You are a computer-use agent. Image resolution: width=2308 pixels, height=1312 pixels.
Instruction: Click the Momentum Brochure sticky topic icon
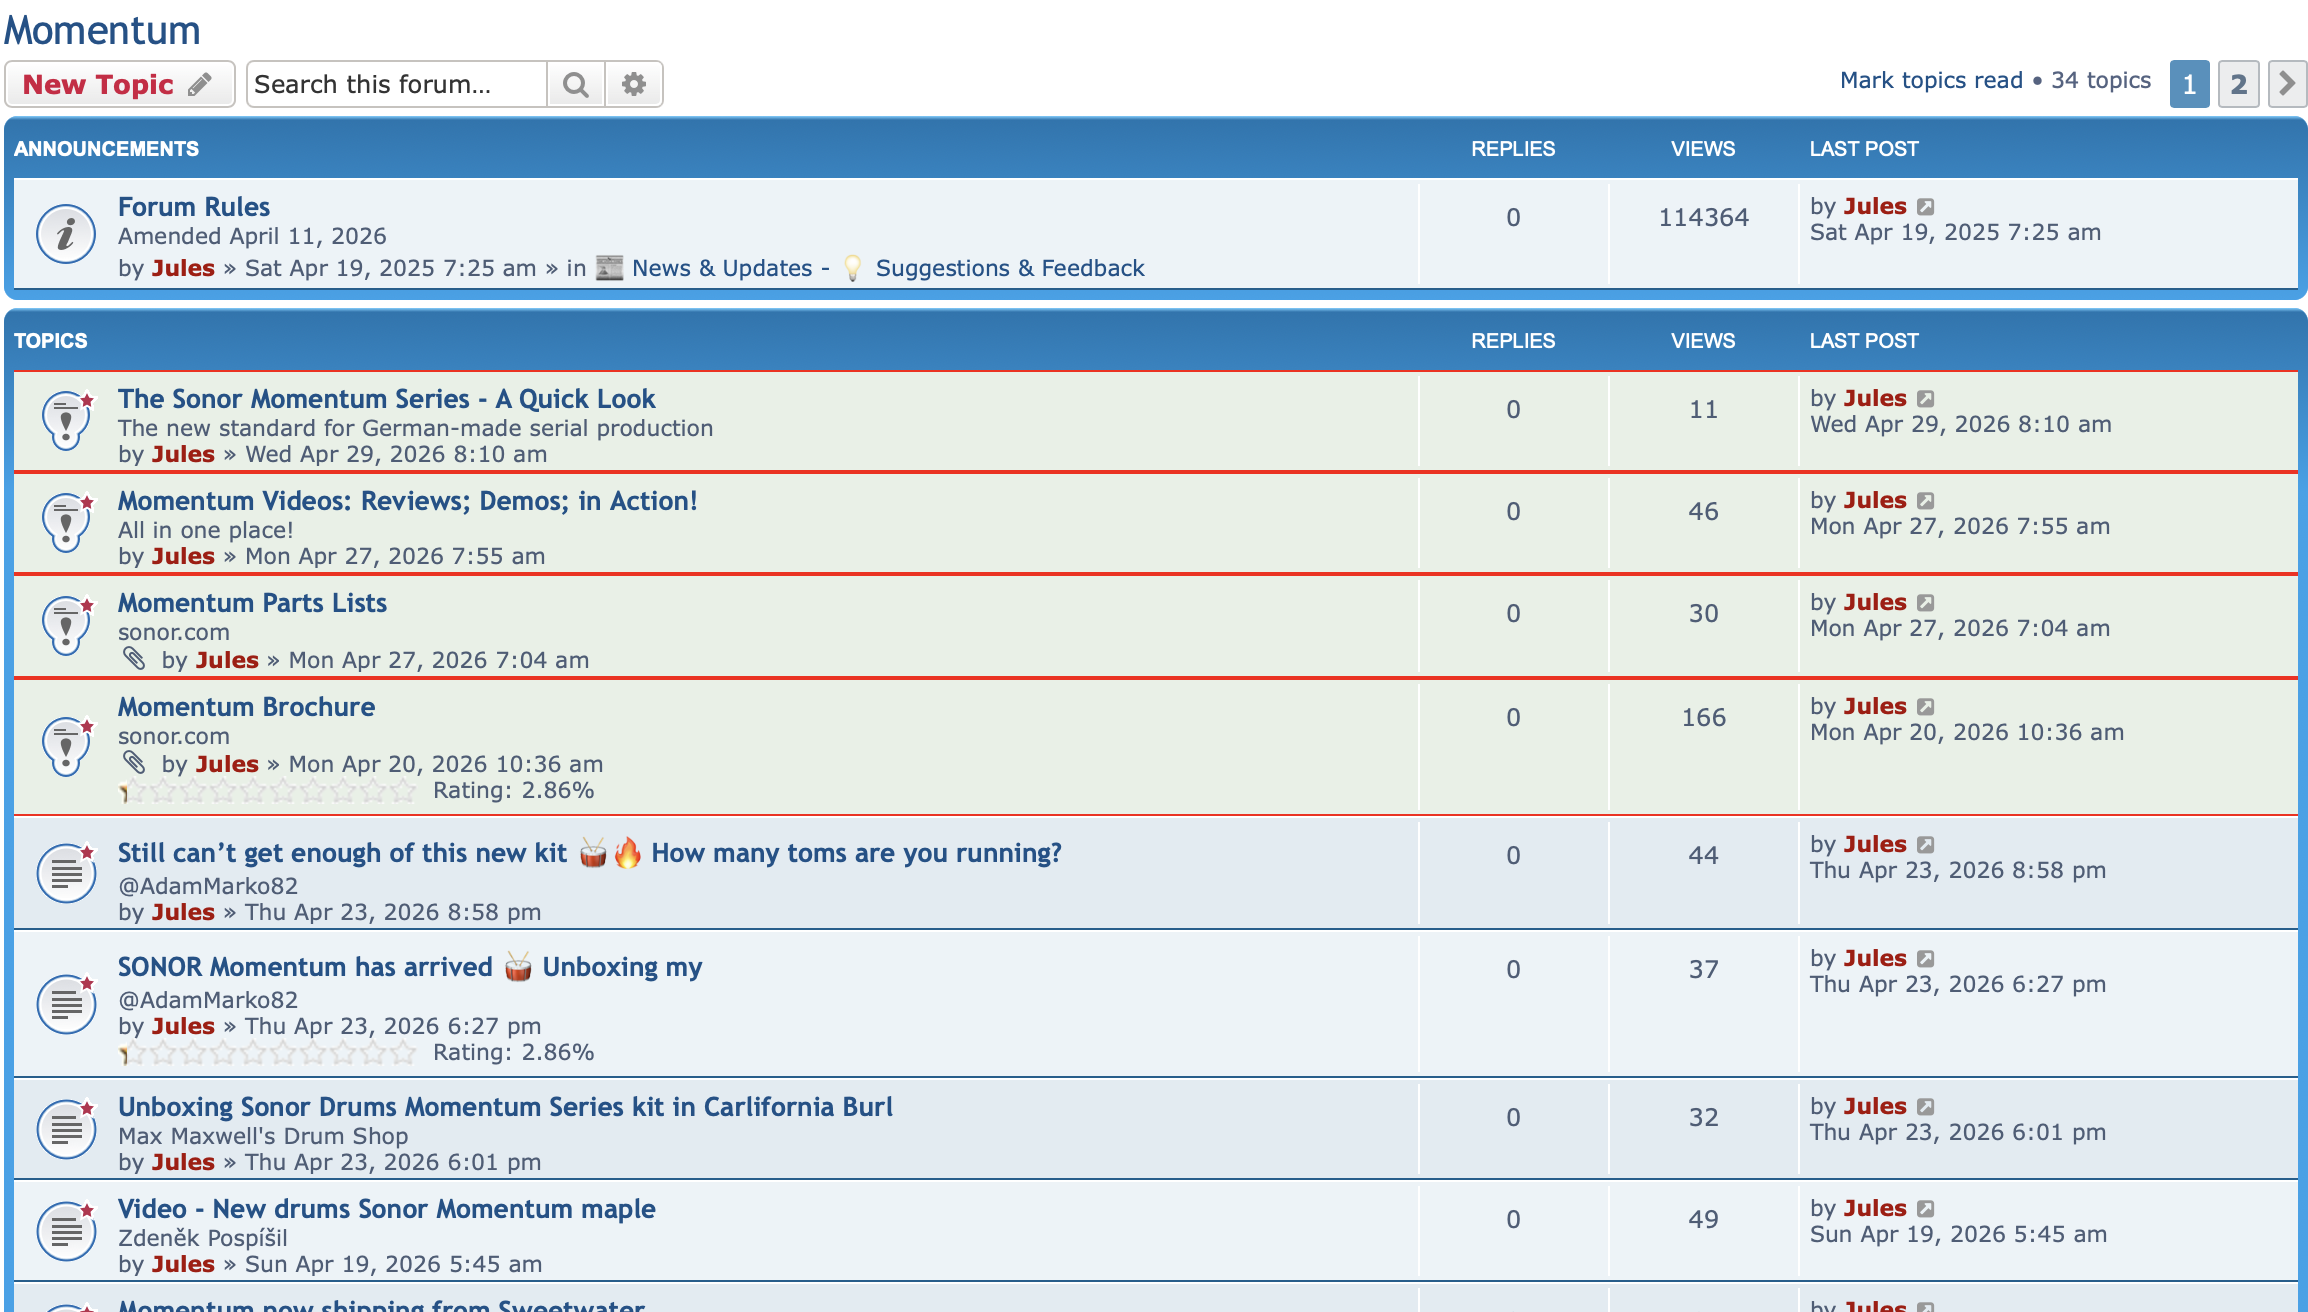(66, 744)
